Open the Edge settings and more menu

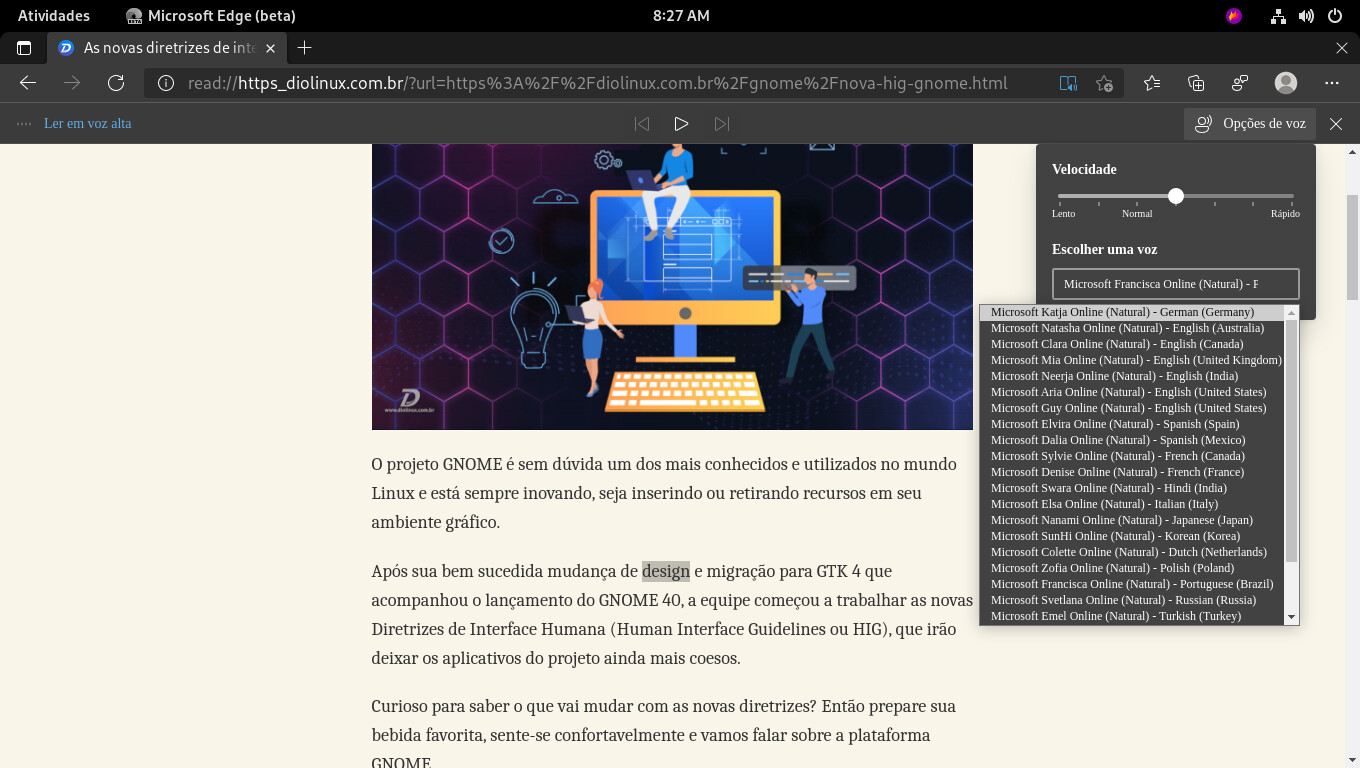coord(1331,83)
